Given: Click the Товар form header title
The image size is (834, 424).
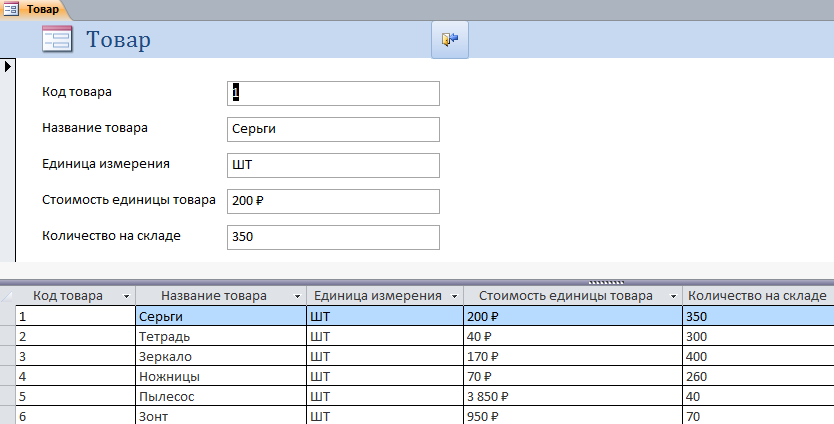Looking at the screenshot, I should [x=119, y=40].
